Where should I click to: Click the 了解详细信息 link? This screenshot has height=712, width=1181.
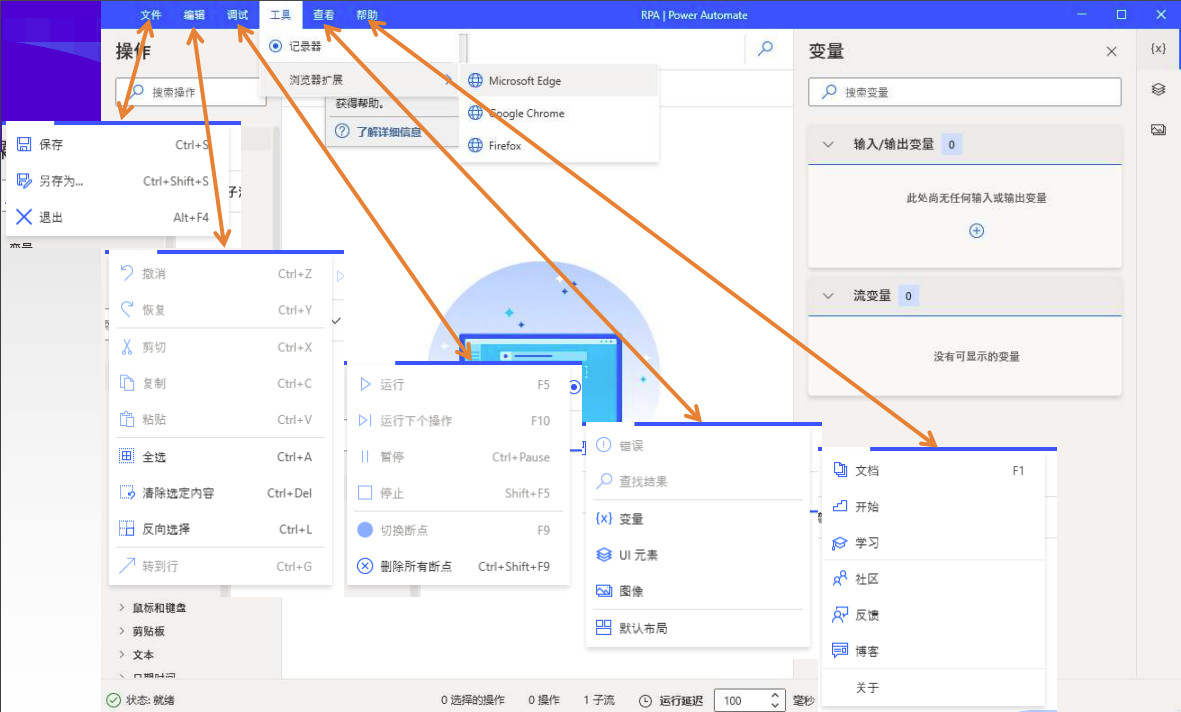(x=389, y=132)
